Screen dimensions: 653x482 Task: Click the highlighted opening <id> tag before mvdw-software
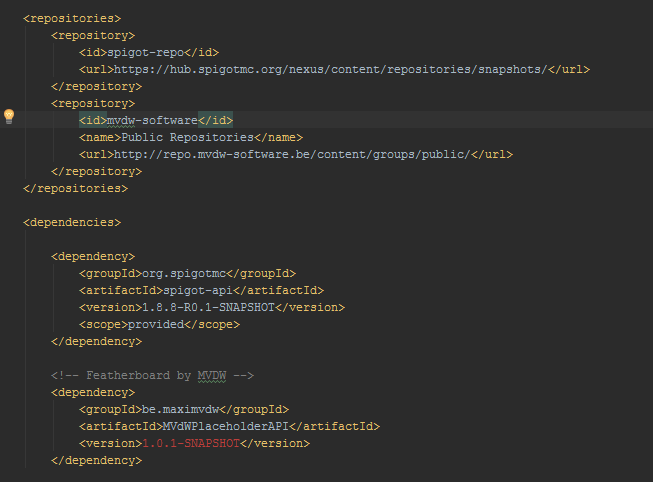93,120
